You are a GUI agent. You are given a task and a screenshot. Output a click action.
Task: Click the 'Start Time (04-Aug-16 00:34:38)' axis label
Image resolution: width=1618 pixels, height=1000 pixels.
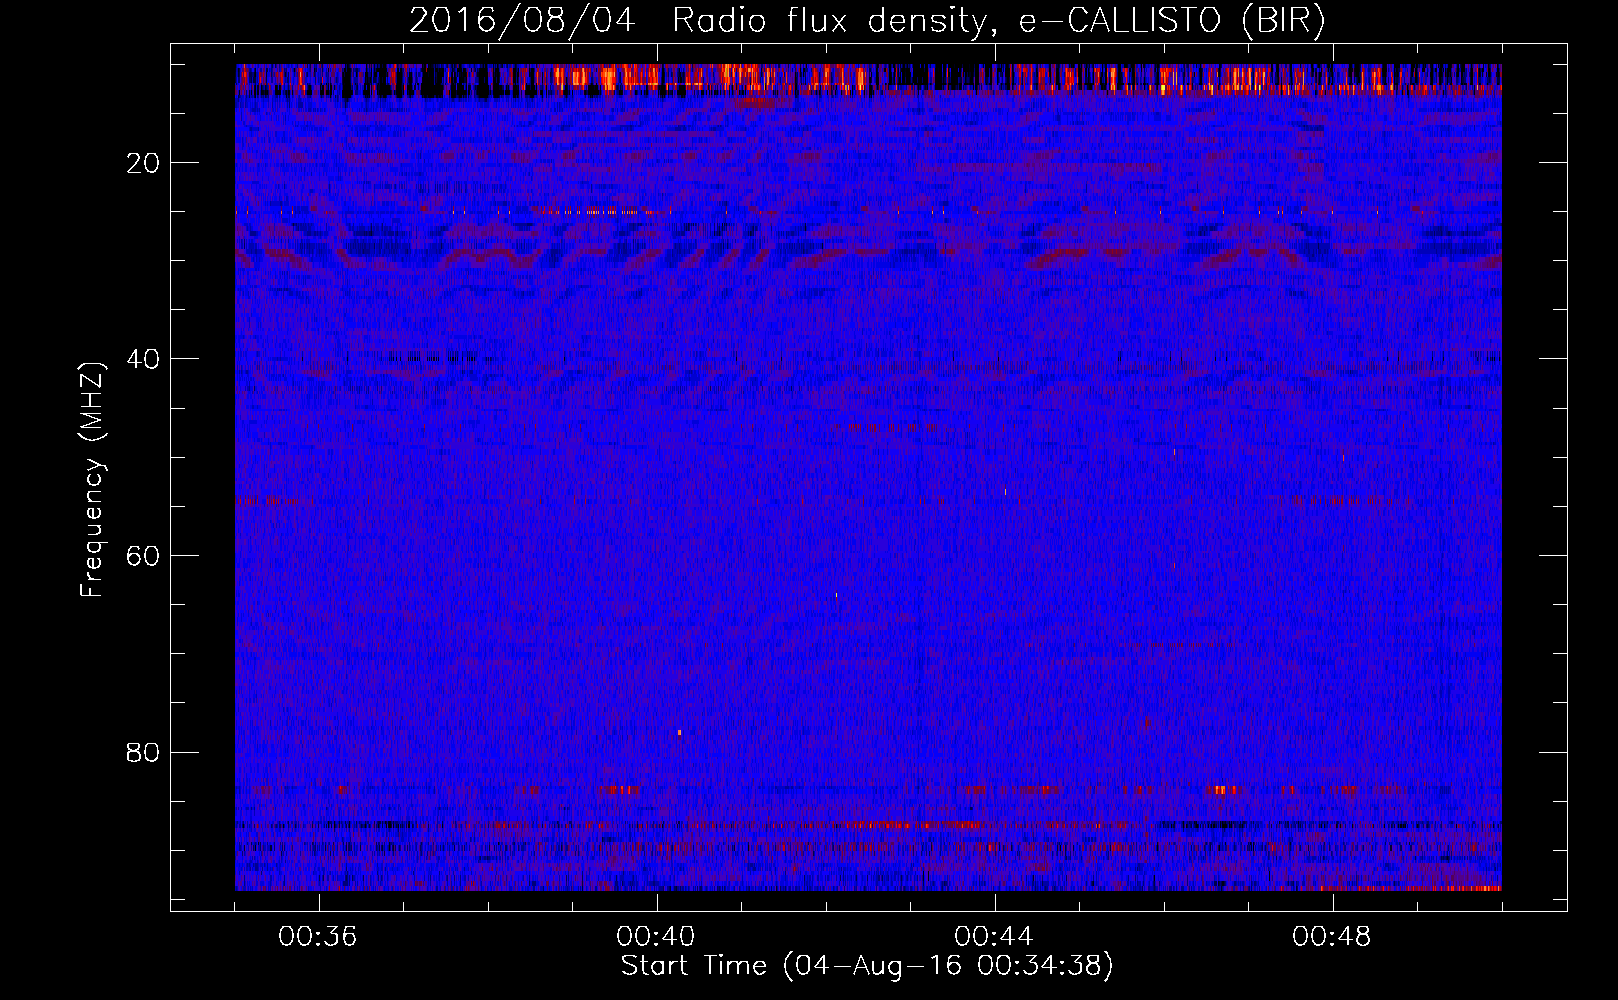[867, 966]
